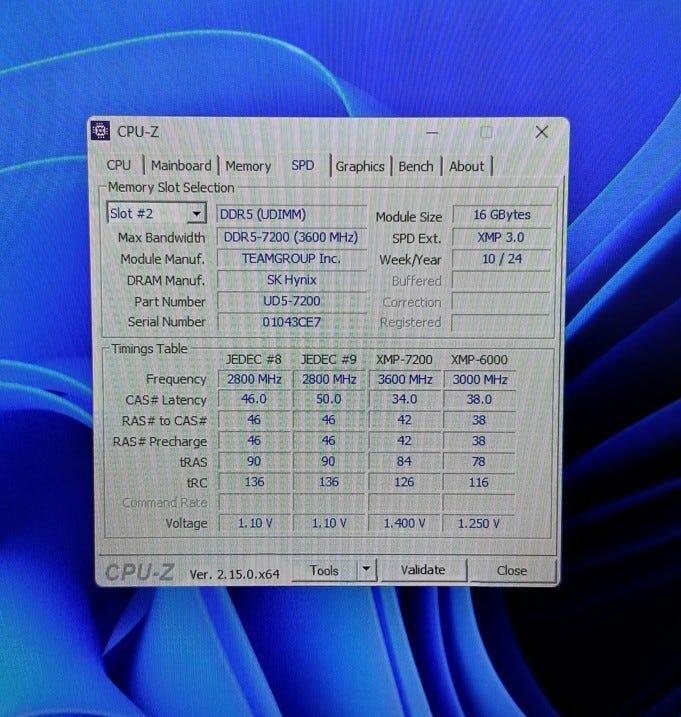Viewport: 681px width, 717px height.
Task: Click the tRC value 116
Action: [479, 482]
